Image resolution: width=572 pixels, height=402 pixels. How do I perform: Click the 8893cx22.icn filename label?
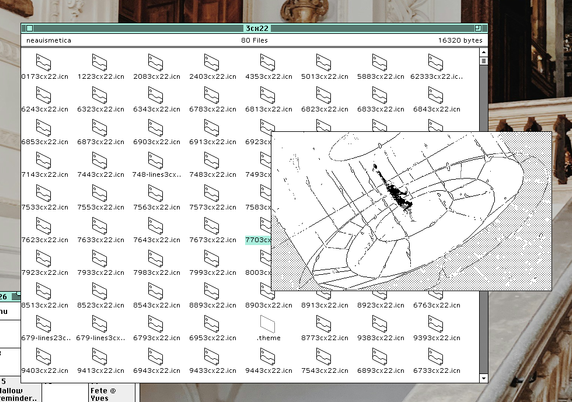212,305
